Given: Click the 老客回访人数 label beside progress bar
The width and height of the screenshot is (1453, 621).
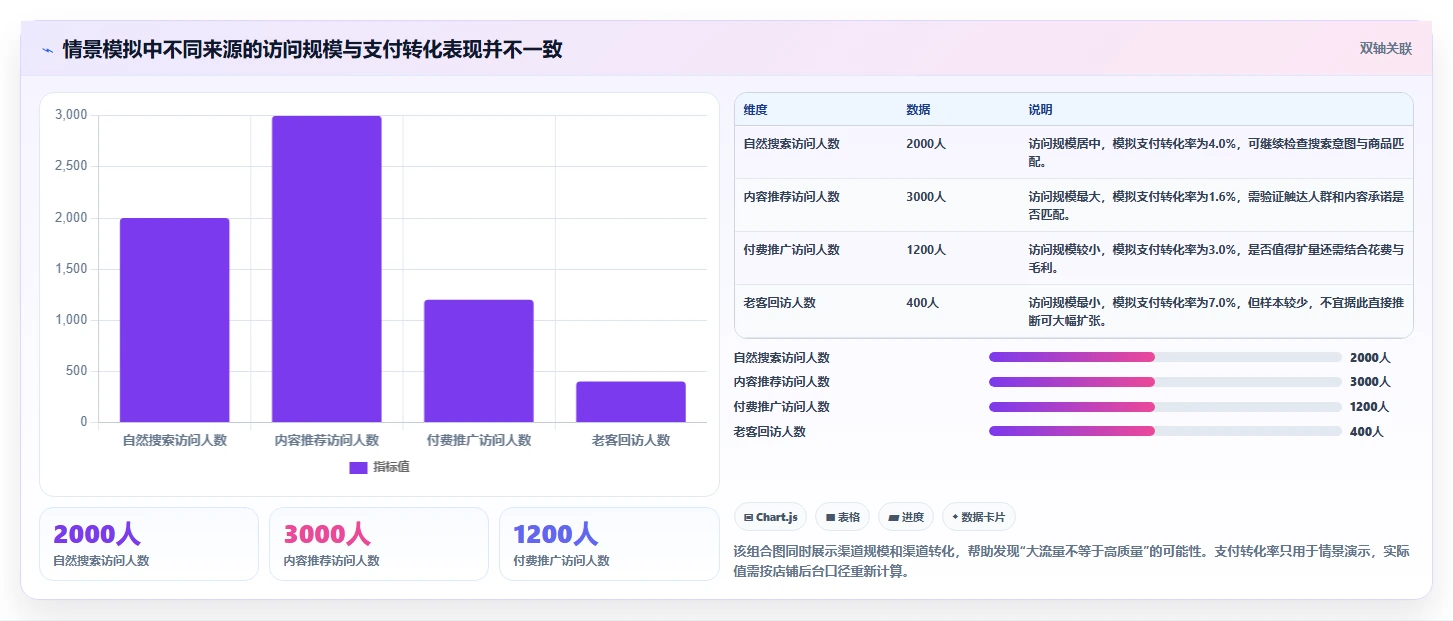Looking at the screenshot, I should (x=769, y=432).
